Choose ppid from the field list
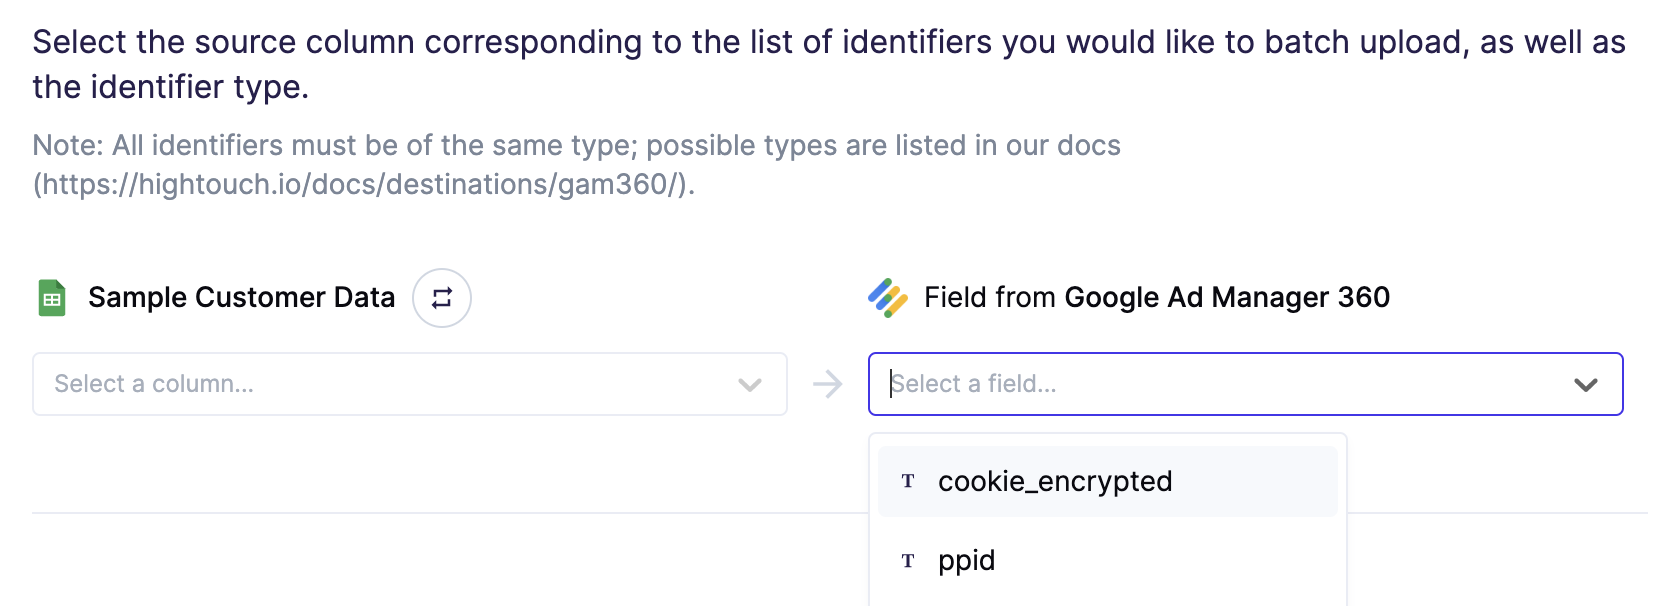Image resolution: width=1676 pixels, height=606 pixels. click(x=1108, y=561)
